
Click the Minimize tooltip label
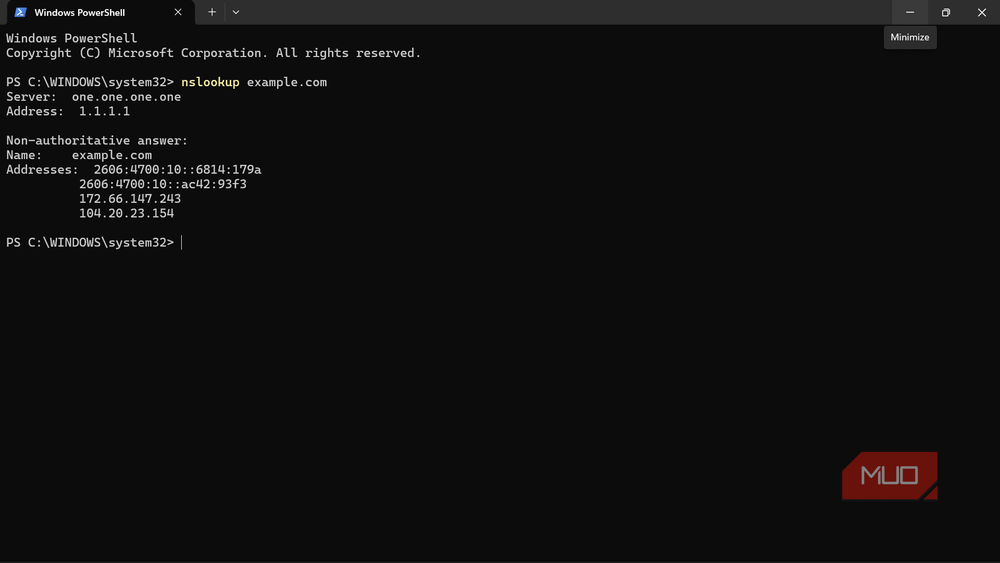point(910,38)
